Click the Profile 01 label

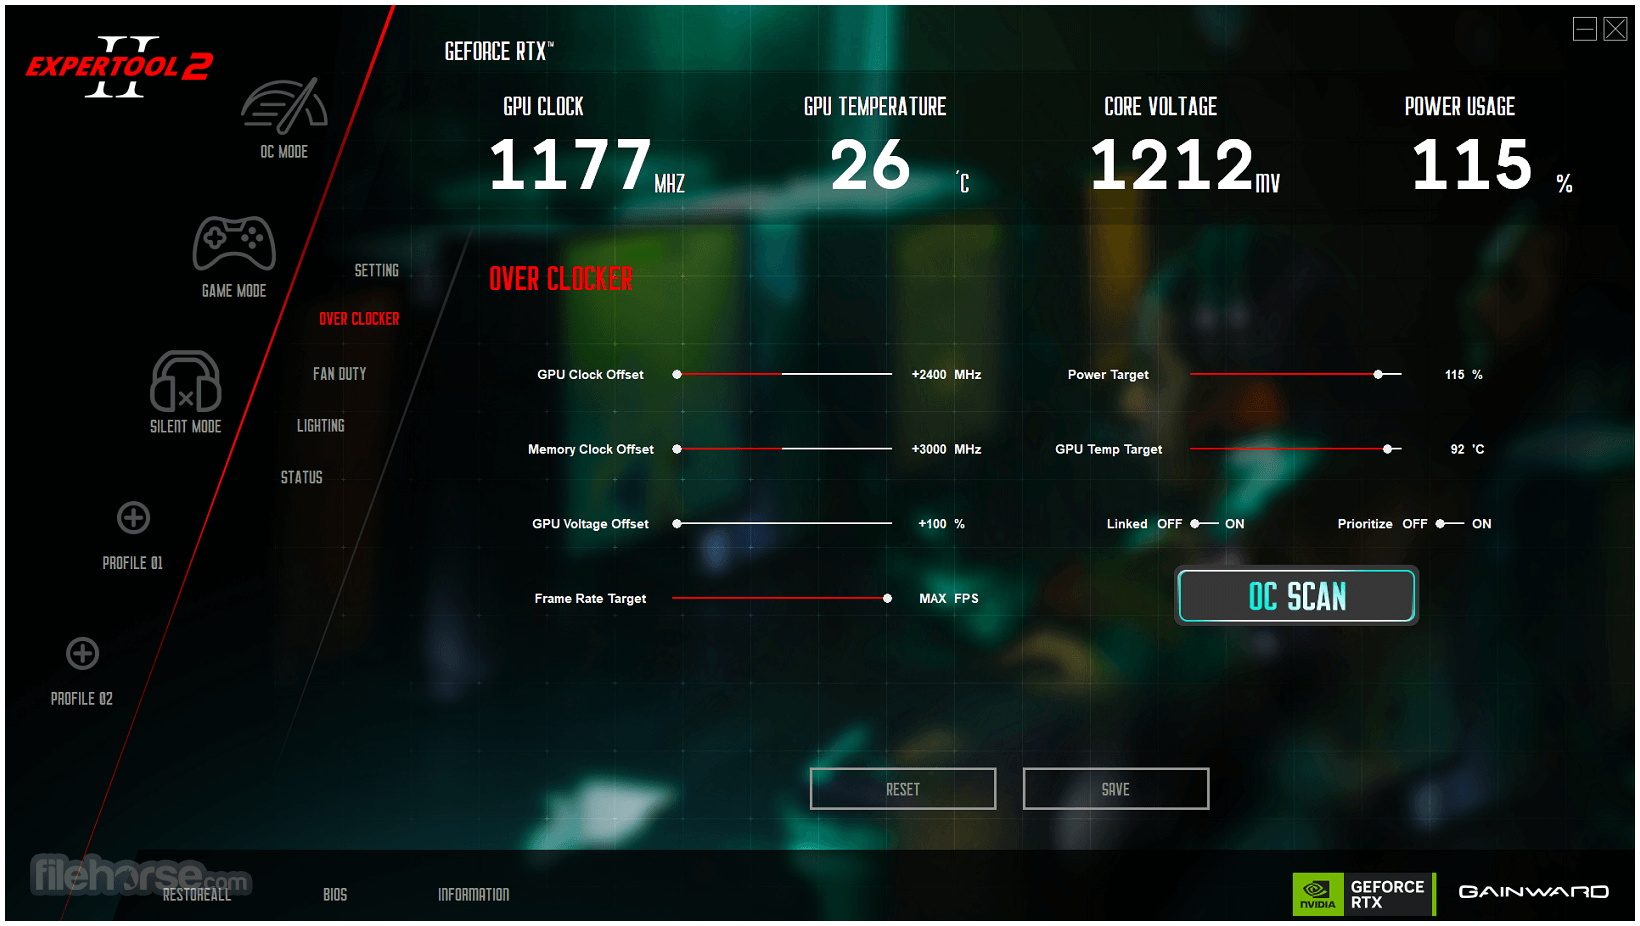(x=132, y=563)
